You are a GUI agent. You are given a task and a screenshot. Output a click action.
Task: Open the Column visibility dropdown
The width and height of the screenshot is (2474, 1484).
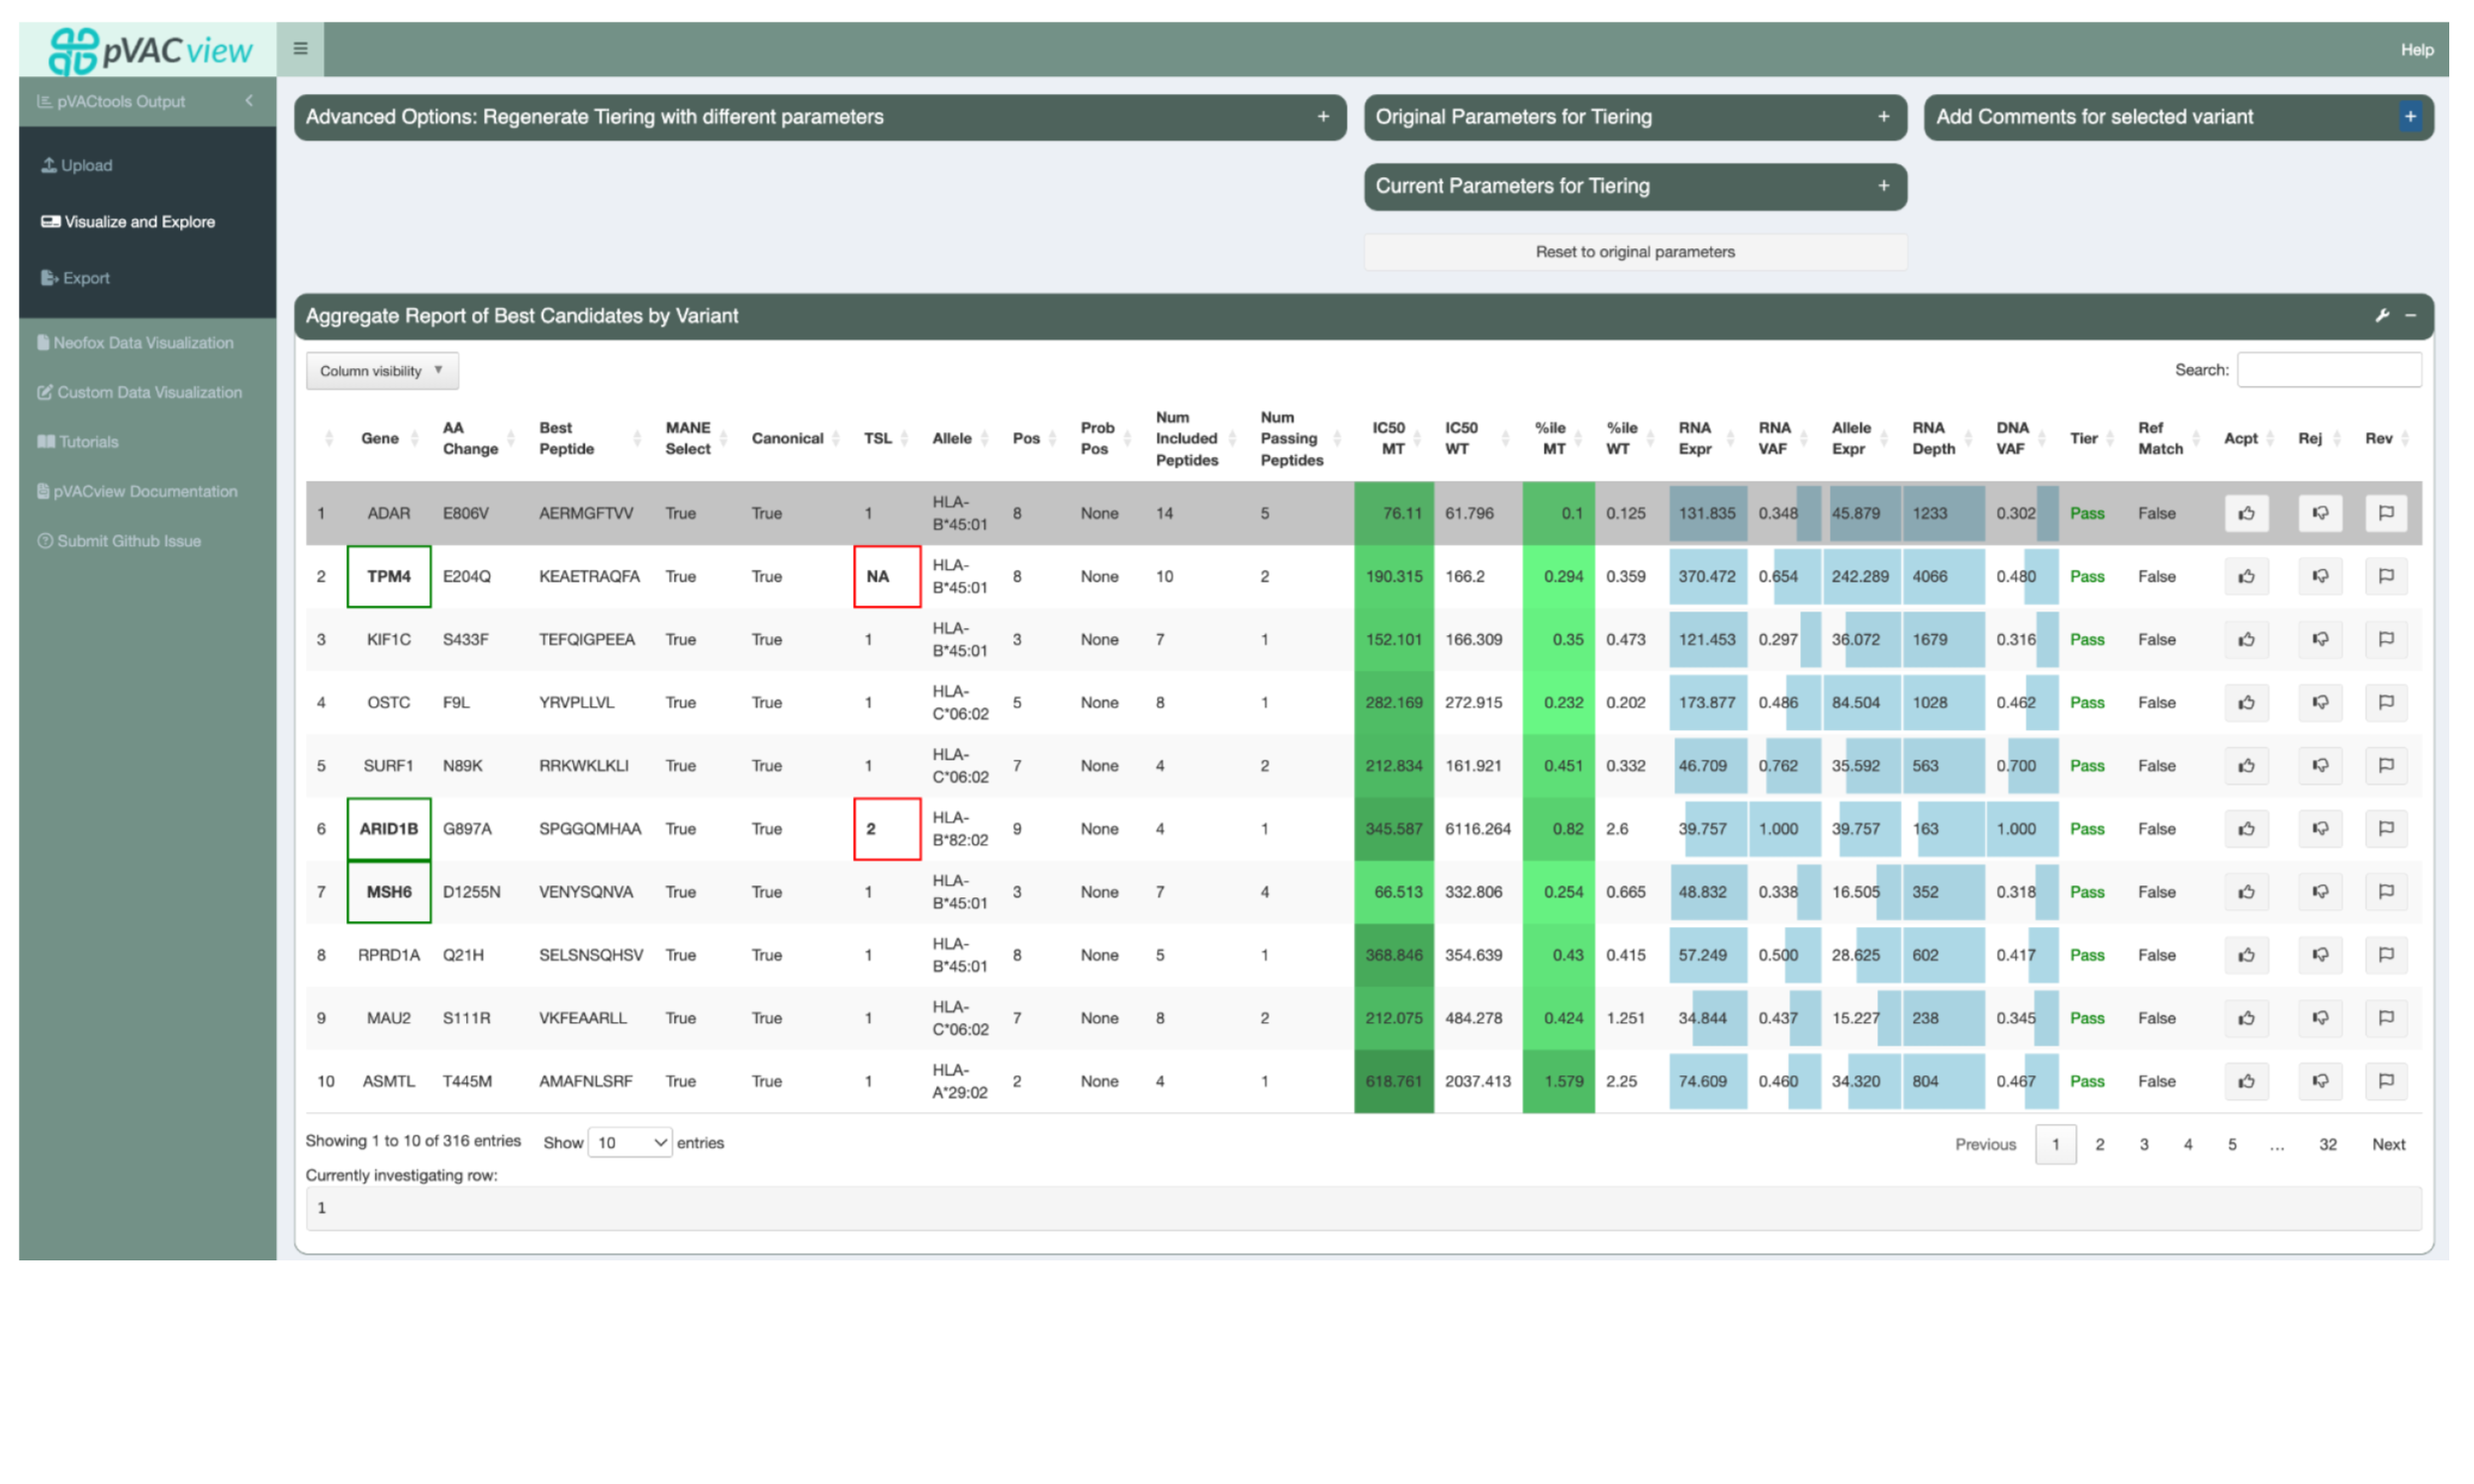[x=381, y=370]
